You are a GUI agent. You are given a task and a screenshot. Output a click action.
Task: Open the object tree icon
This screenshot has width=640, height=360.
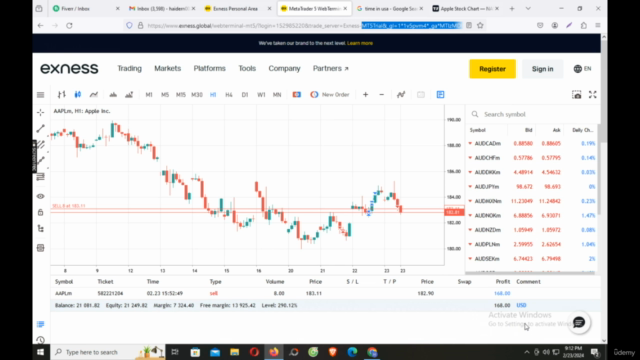click(x=40, y=229)
